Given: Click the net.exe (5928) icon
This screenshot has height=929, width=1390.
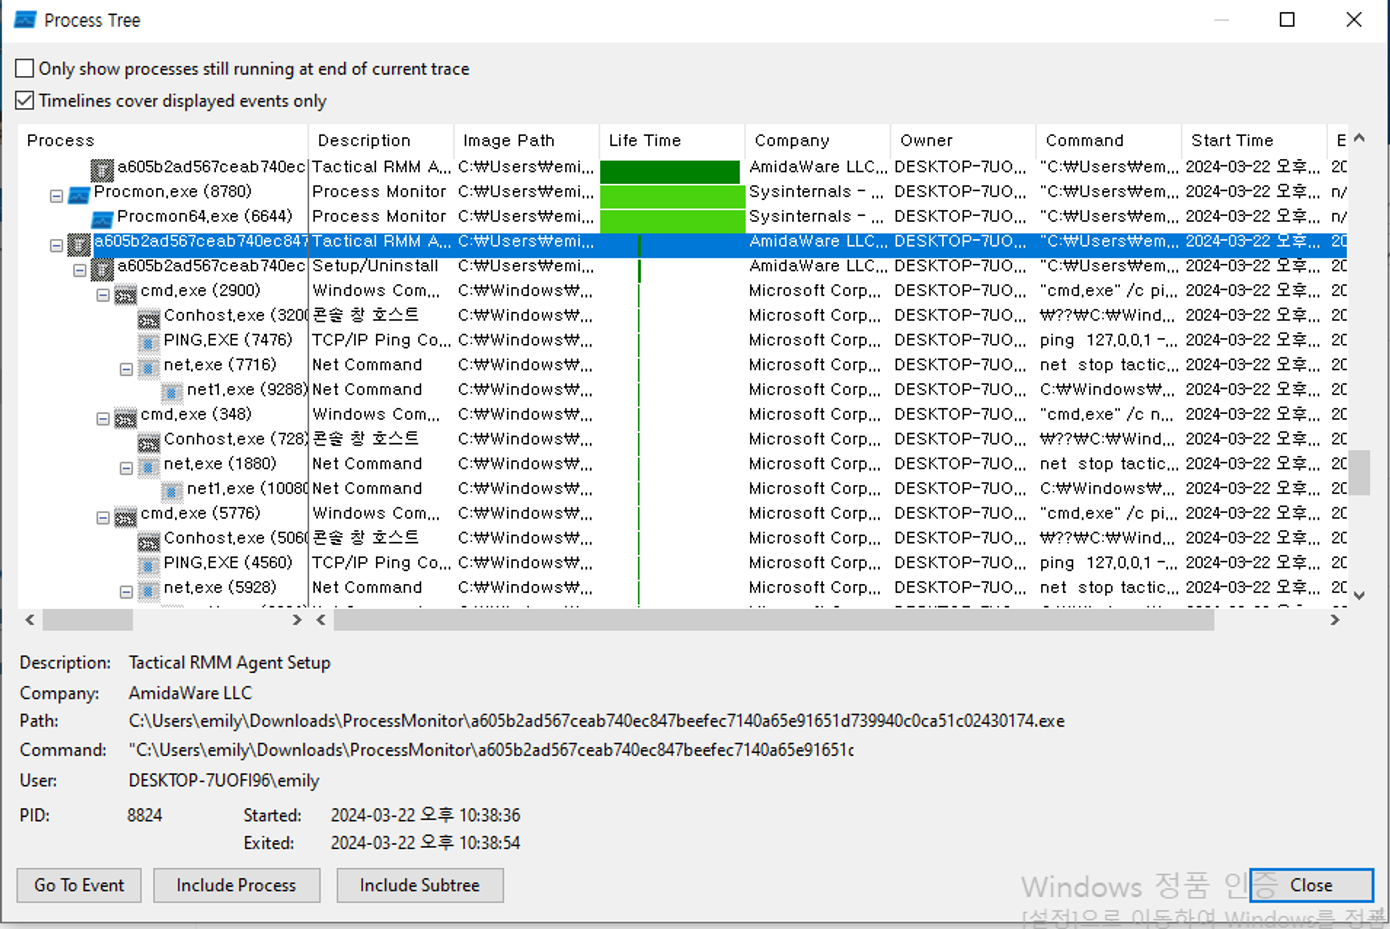Looking at the screenshot, I should [148, 590].
